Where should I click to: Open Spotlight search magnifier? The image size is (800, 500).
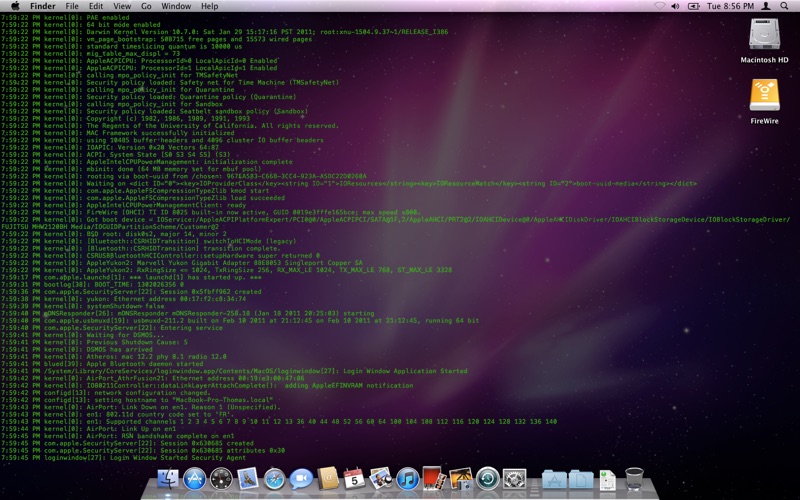784,6
